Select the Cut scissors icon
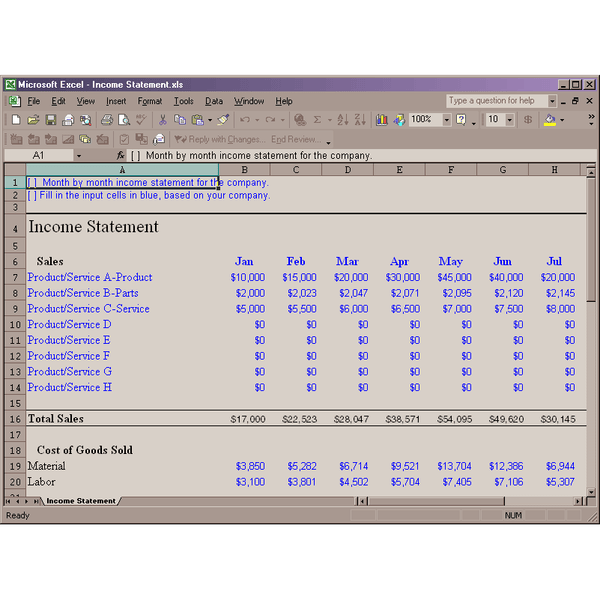The height and width of the screenshot is (600, 600). [162, 120]
